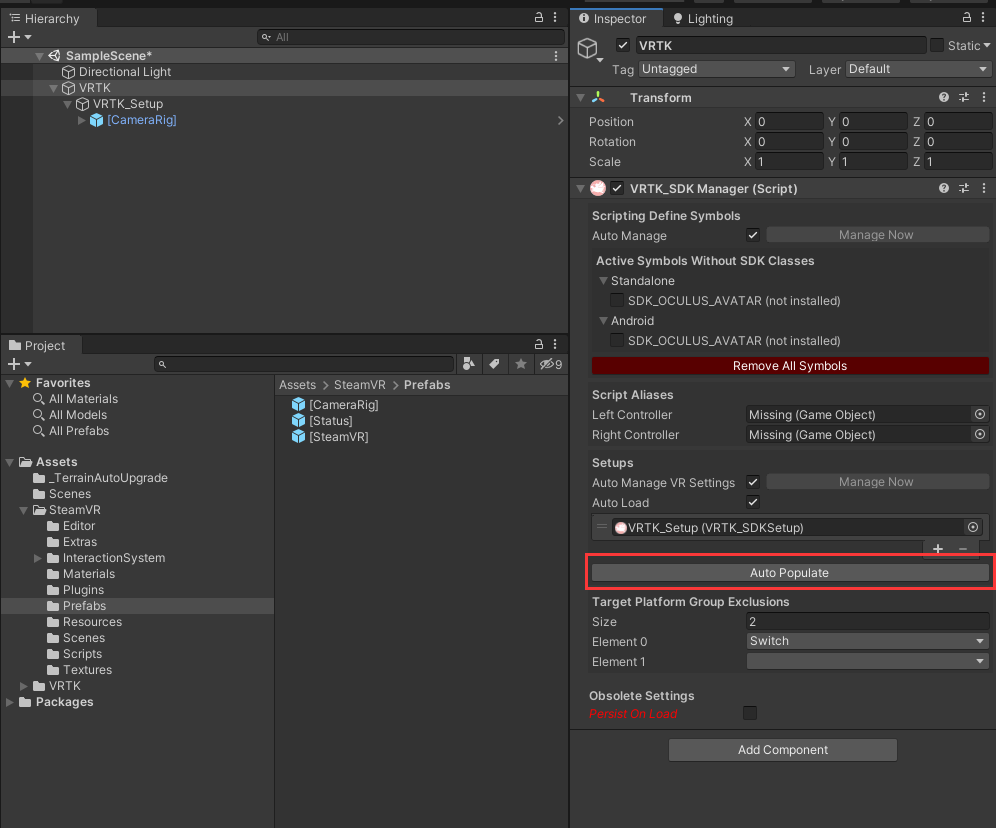
Task: Open Inspector panel options menu
Action: pyautogui.click(x=983, y=18)
